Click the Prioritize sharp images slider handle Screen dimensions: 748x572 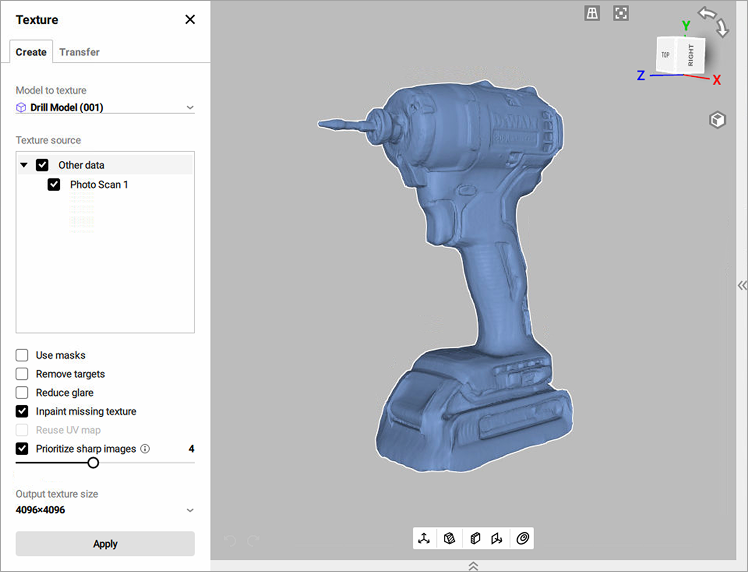[93, 462]
